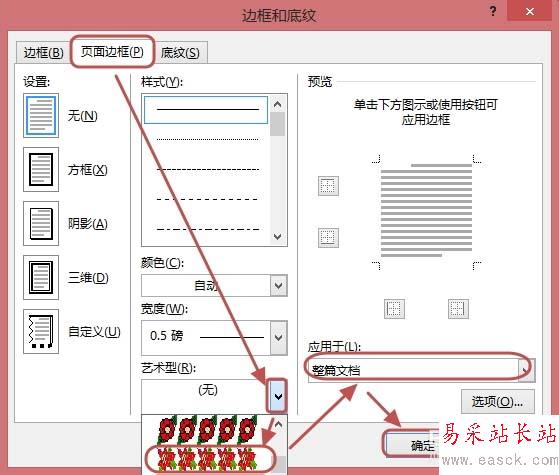
Task: Open the 应用于(L) apply-to dropdown
Action: pos(527,370)
